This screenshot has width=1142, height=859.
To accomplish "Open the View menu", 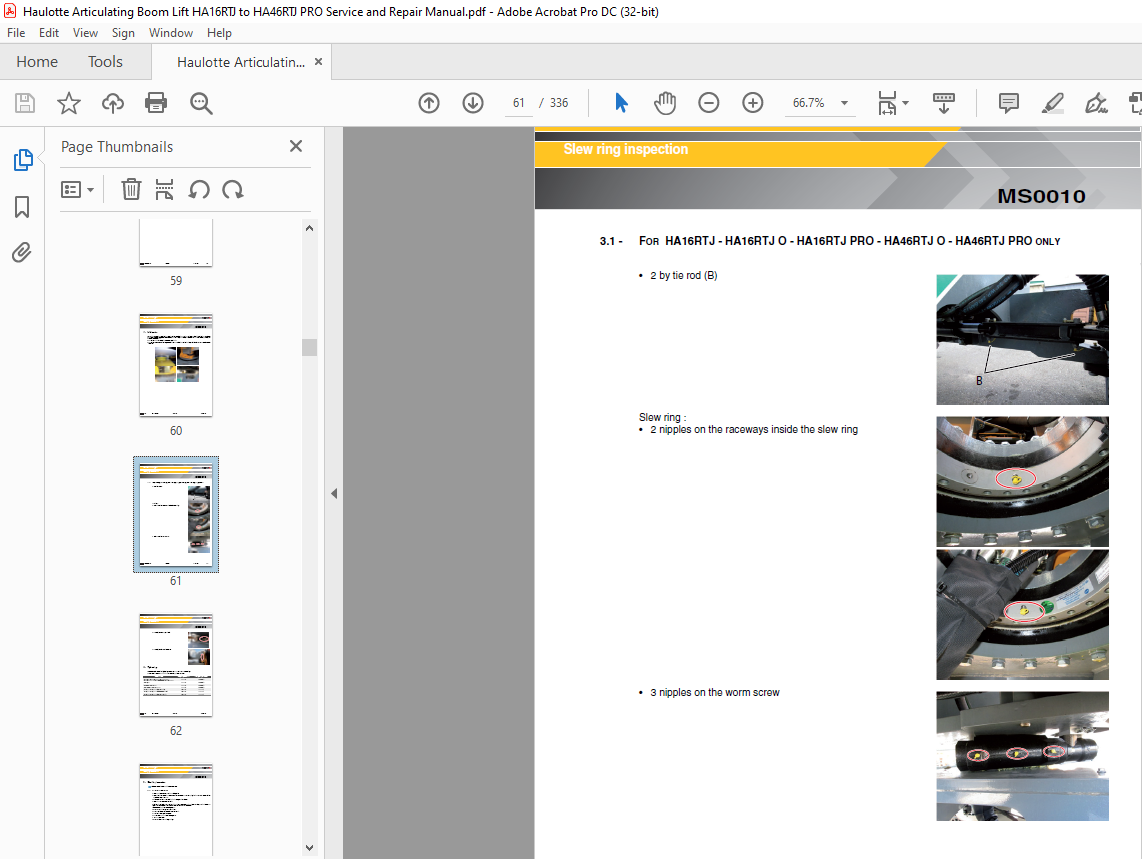I will click(85, 33).
